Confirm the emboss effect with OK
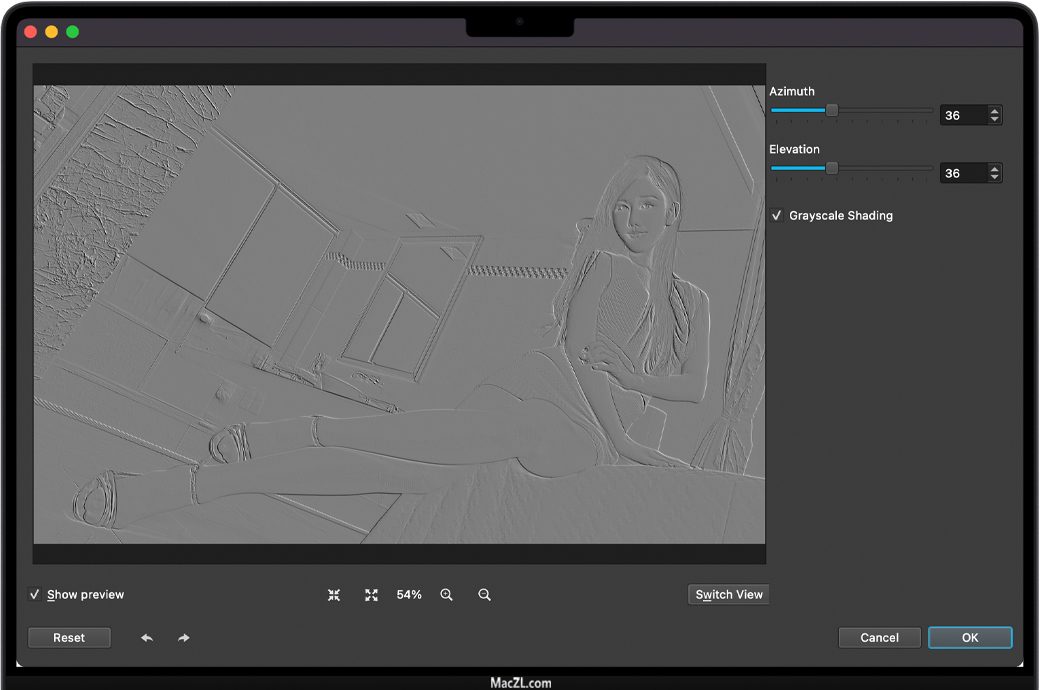This screenshot has height=690, width=1040. coord(970,638)
